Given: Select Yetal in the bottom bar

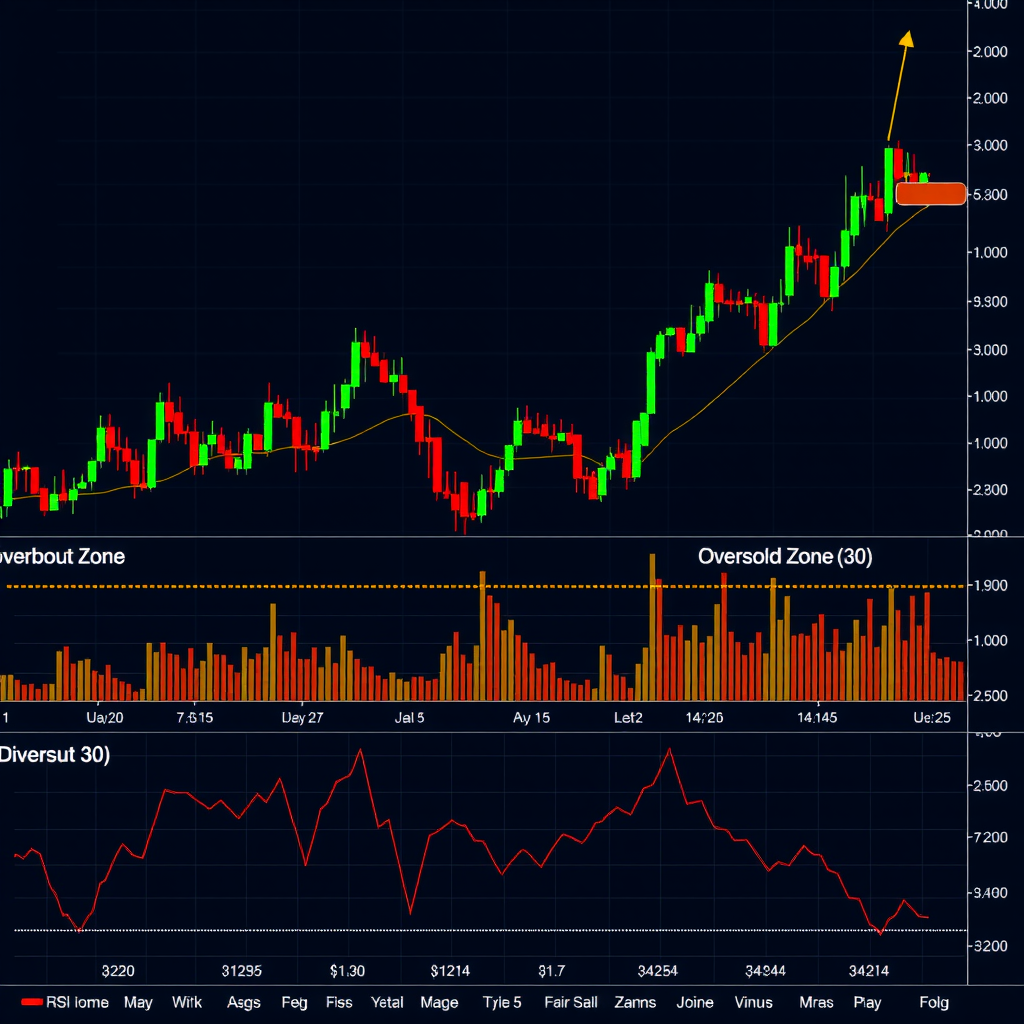Looking at the screenshot, I should tap(387, 1002).
